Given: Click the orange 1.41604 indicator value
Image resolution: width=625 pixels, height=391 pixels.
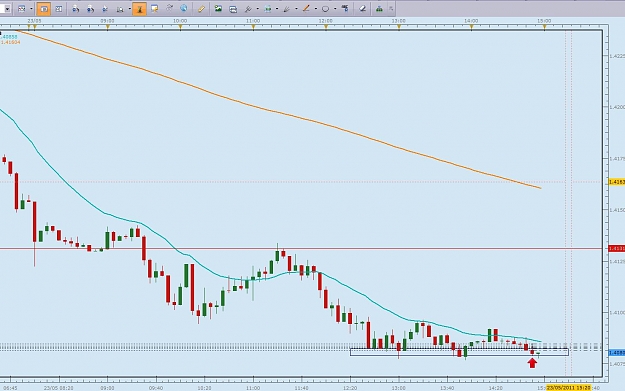Looking at the screenshot, I should (10, 42).
